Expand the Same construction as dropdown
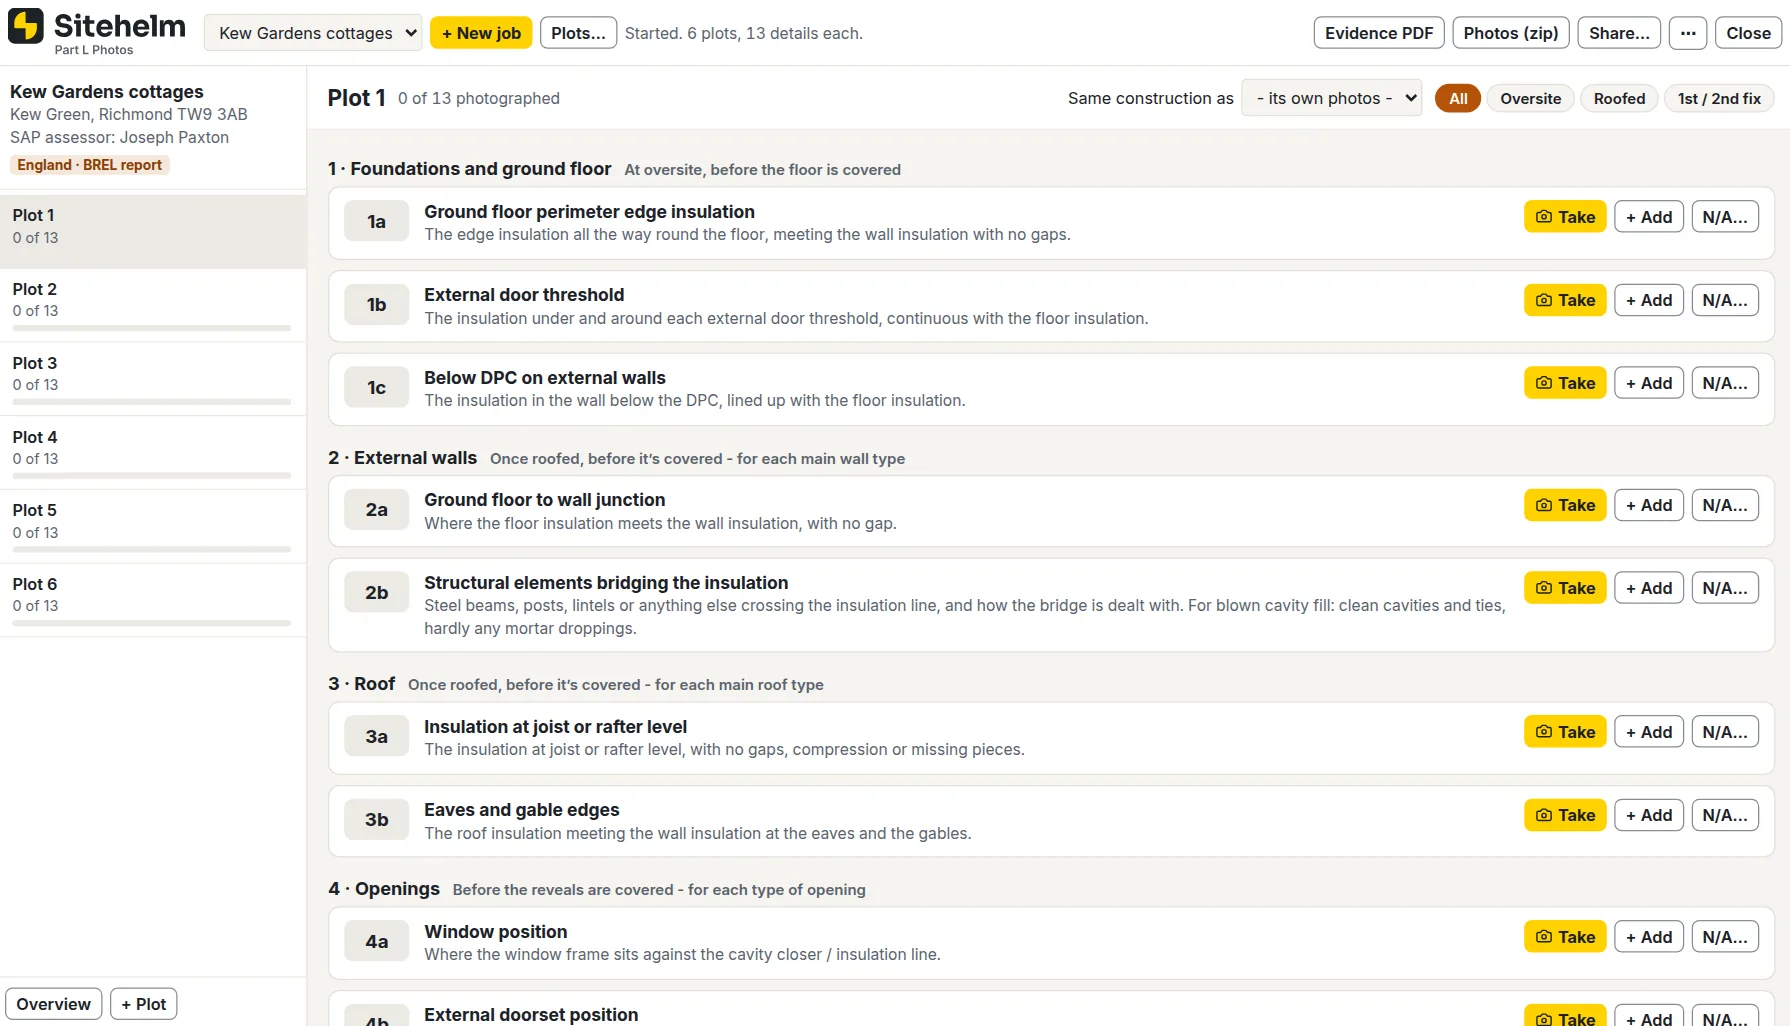Screen dimensions: 1790x1026 1331,98
